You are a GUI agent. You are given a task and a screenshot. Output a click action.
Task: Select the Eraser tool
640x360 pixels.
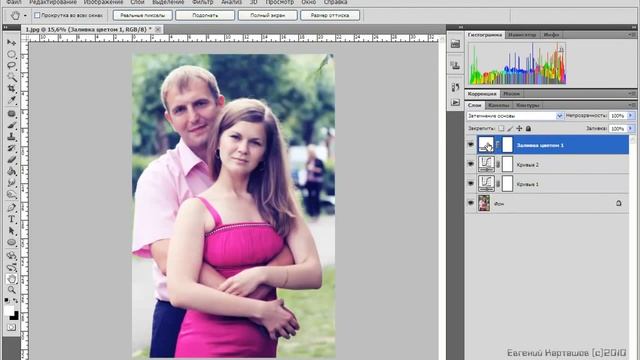11,160
